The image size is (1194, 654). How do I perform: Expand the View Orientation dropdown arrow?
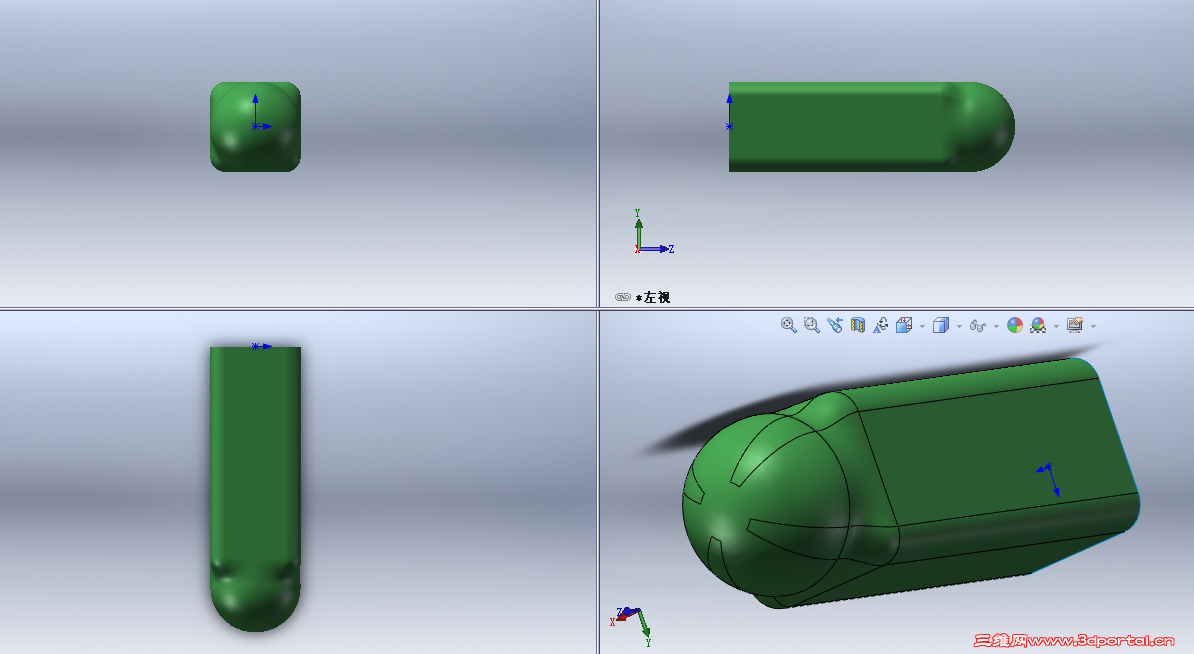(x=922, y=327)
